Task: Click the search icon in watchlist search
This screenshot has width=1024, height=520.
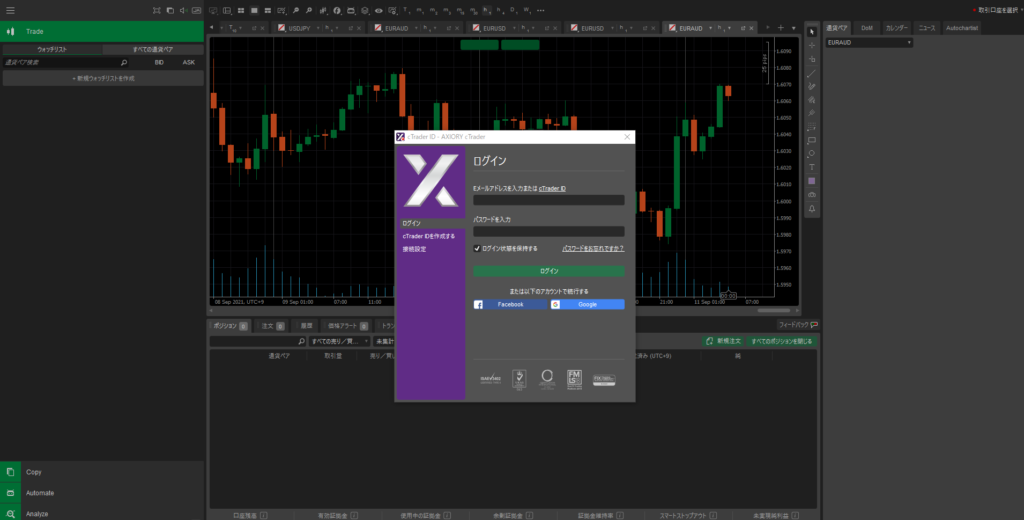Action: tap(123, 63)
